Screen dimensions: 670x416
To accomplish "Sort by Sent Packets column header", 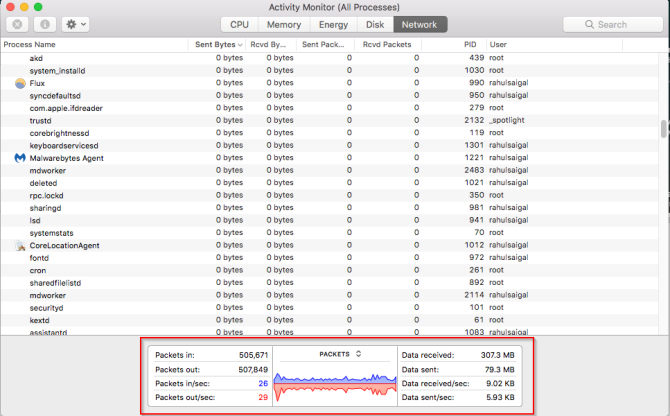I will click(x=325, y=44).
